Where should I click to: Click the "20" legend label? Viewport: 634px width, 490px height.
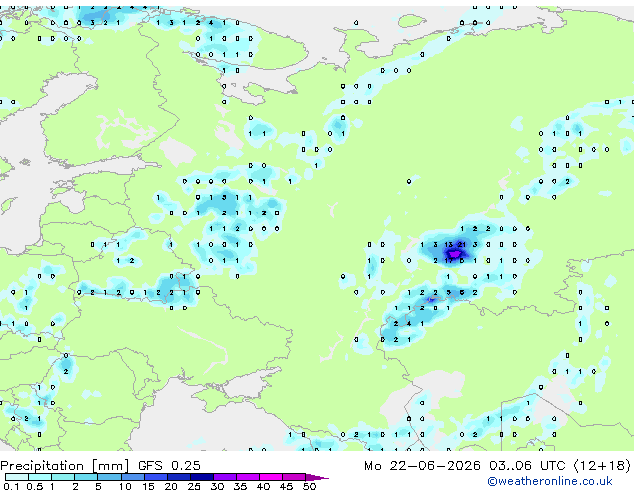pyautogui.click(x=171, y=486)
